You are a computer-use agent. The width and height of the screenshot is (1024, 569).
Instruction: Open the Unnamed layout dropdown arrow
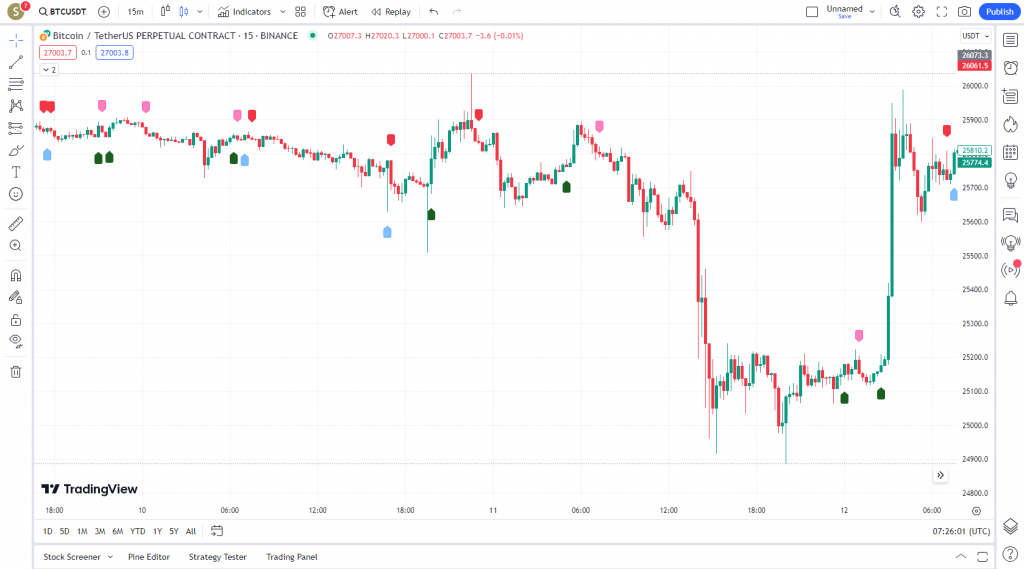(x=872, y=12)
